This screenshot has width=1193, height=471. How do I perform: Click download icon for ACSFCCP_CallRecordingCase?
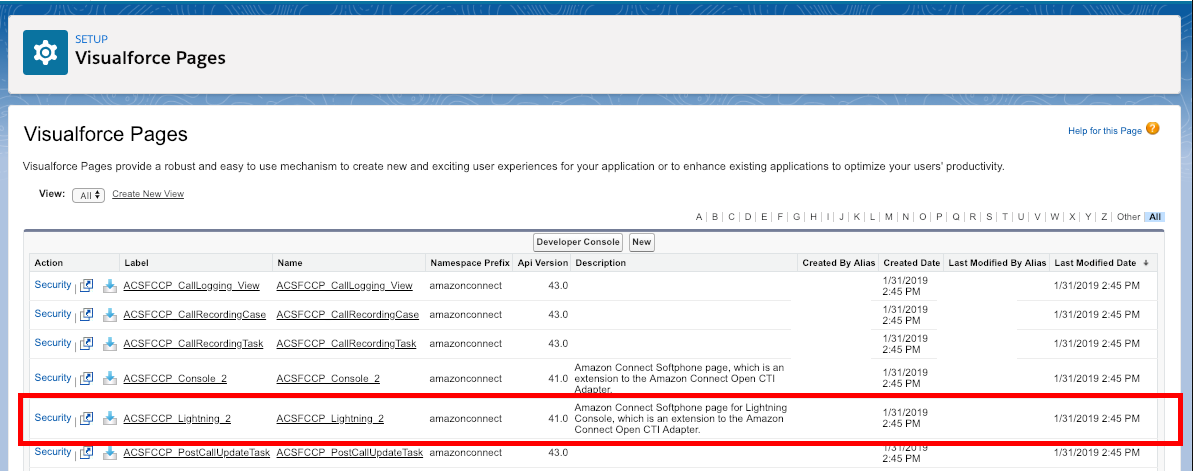tap(110, 315)
